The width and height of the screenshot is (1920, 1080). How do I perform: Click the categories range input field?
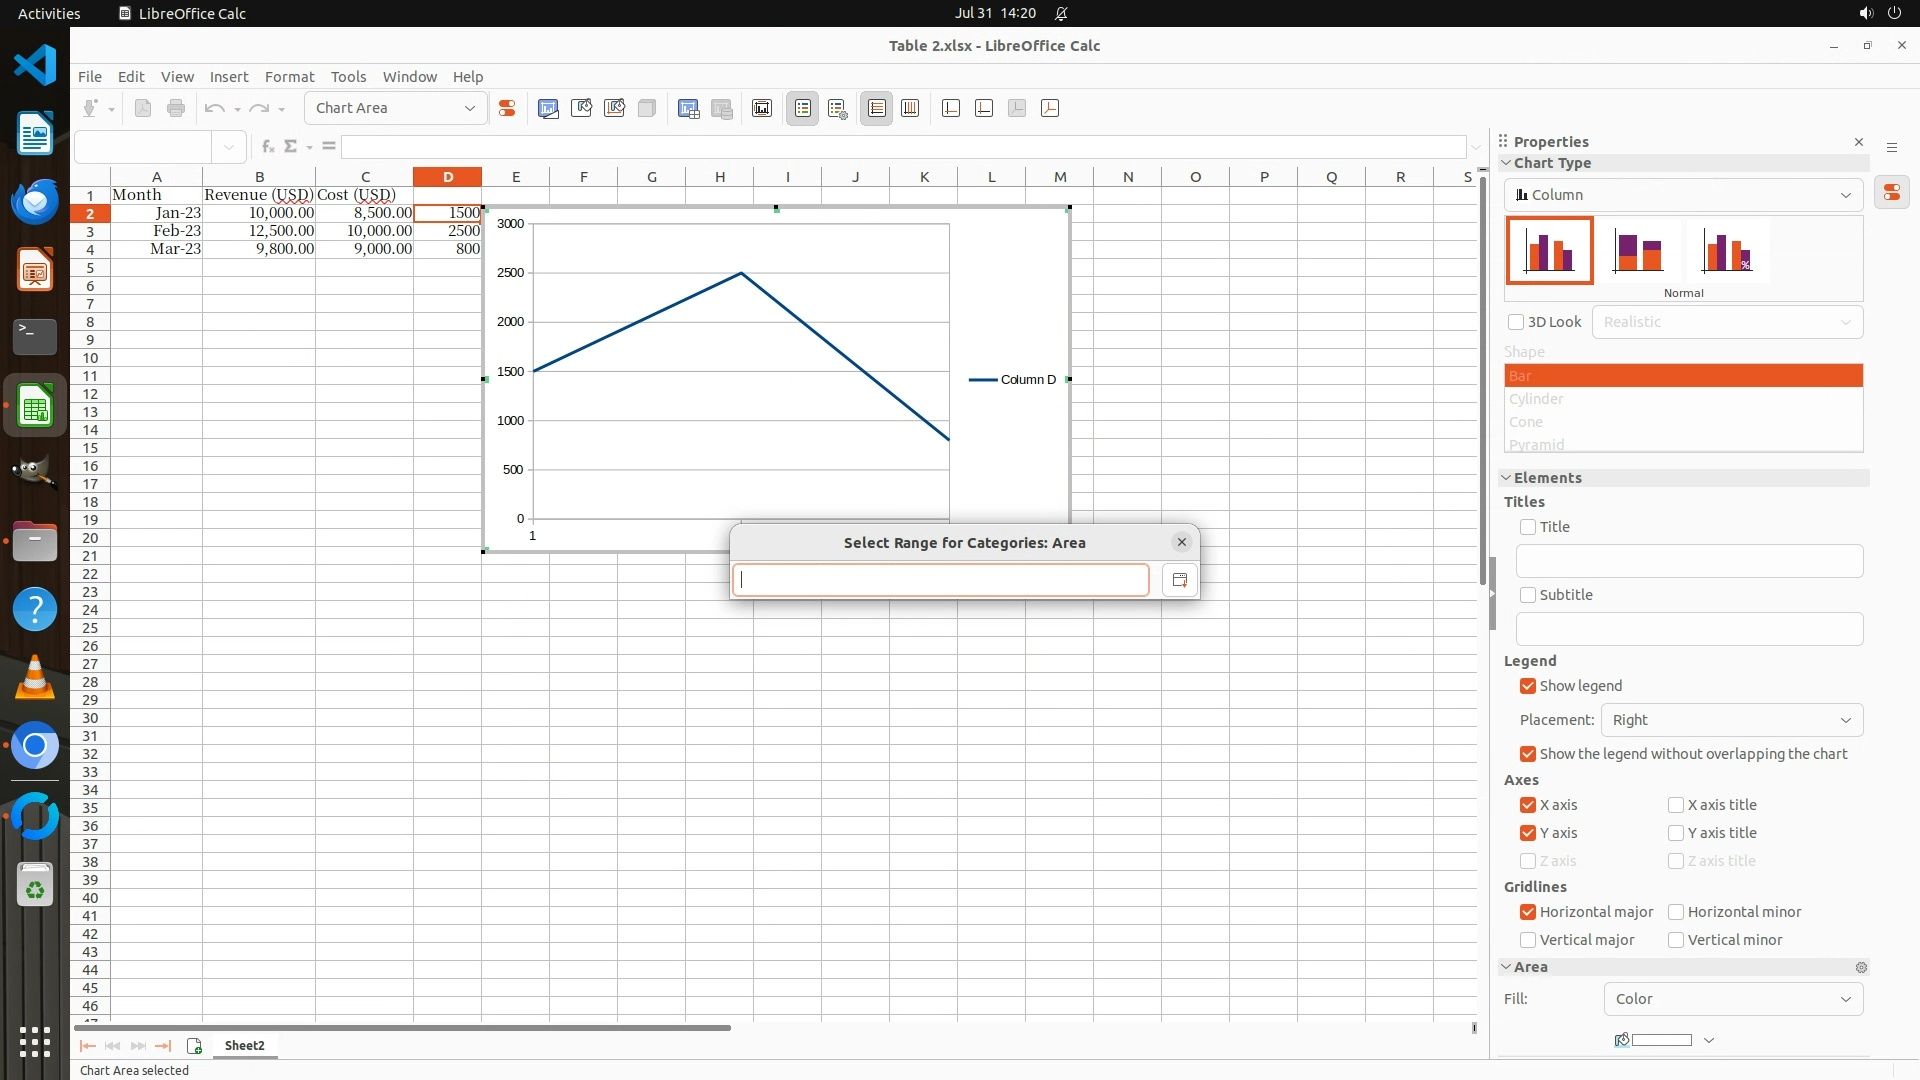(x=940, y=581)
